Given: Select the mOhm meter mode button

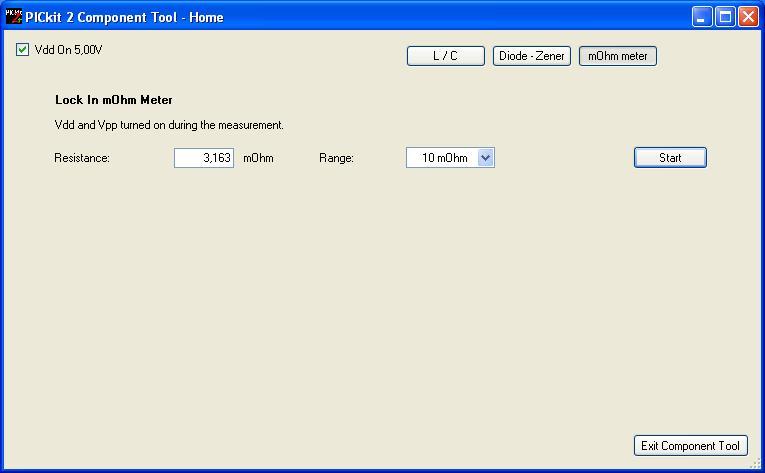Looking at the screenshot, I should pos(617,56).
